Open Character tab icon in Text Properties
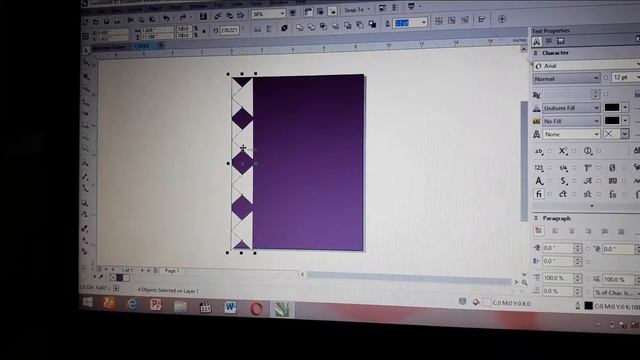 point(537,41)
